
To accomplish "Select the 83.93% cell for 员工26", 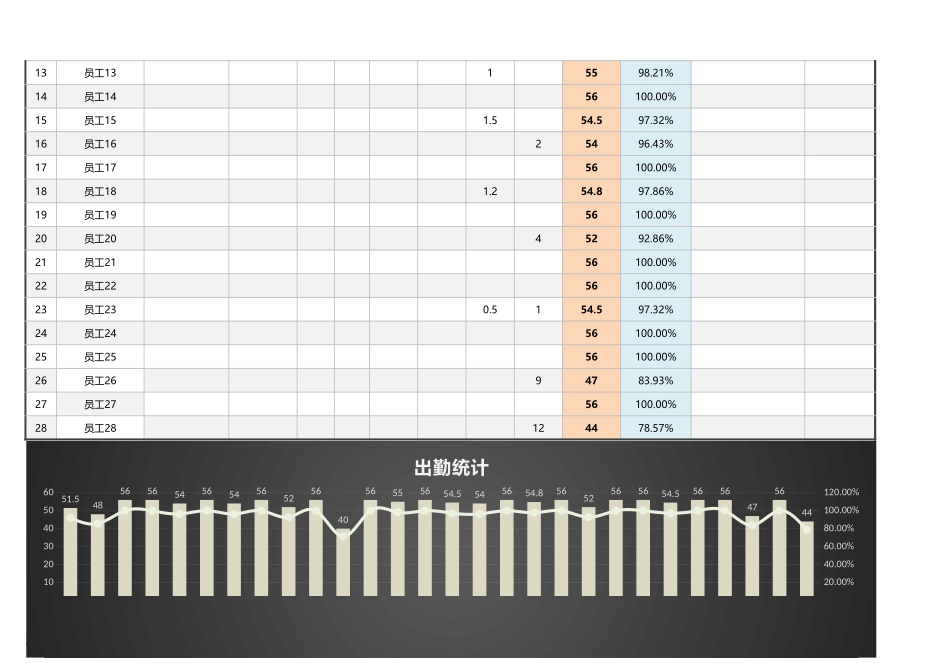I will click(x=656, y=380).
